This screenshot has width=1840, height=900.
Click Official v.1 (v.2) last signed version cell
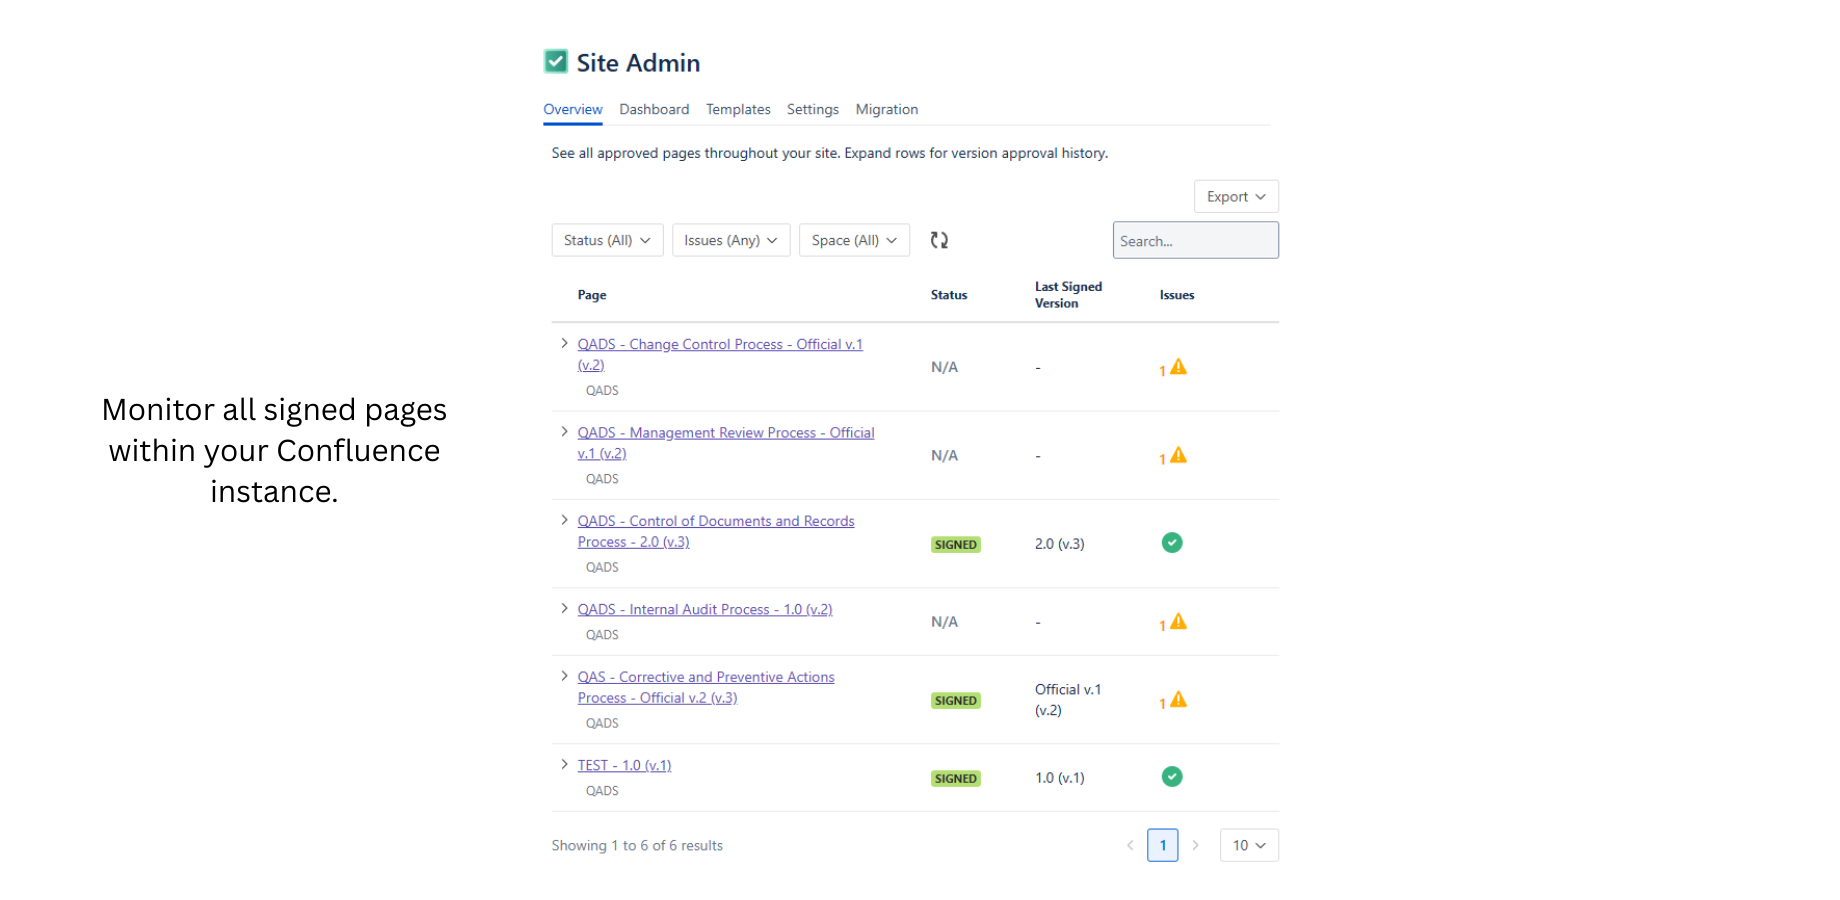tap(1068, 700)
